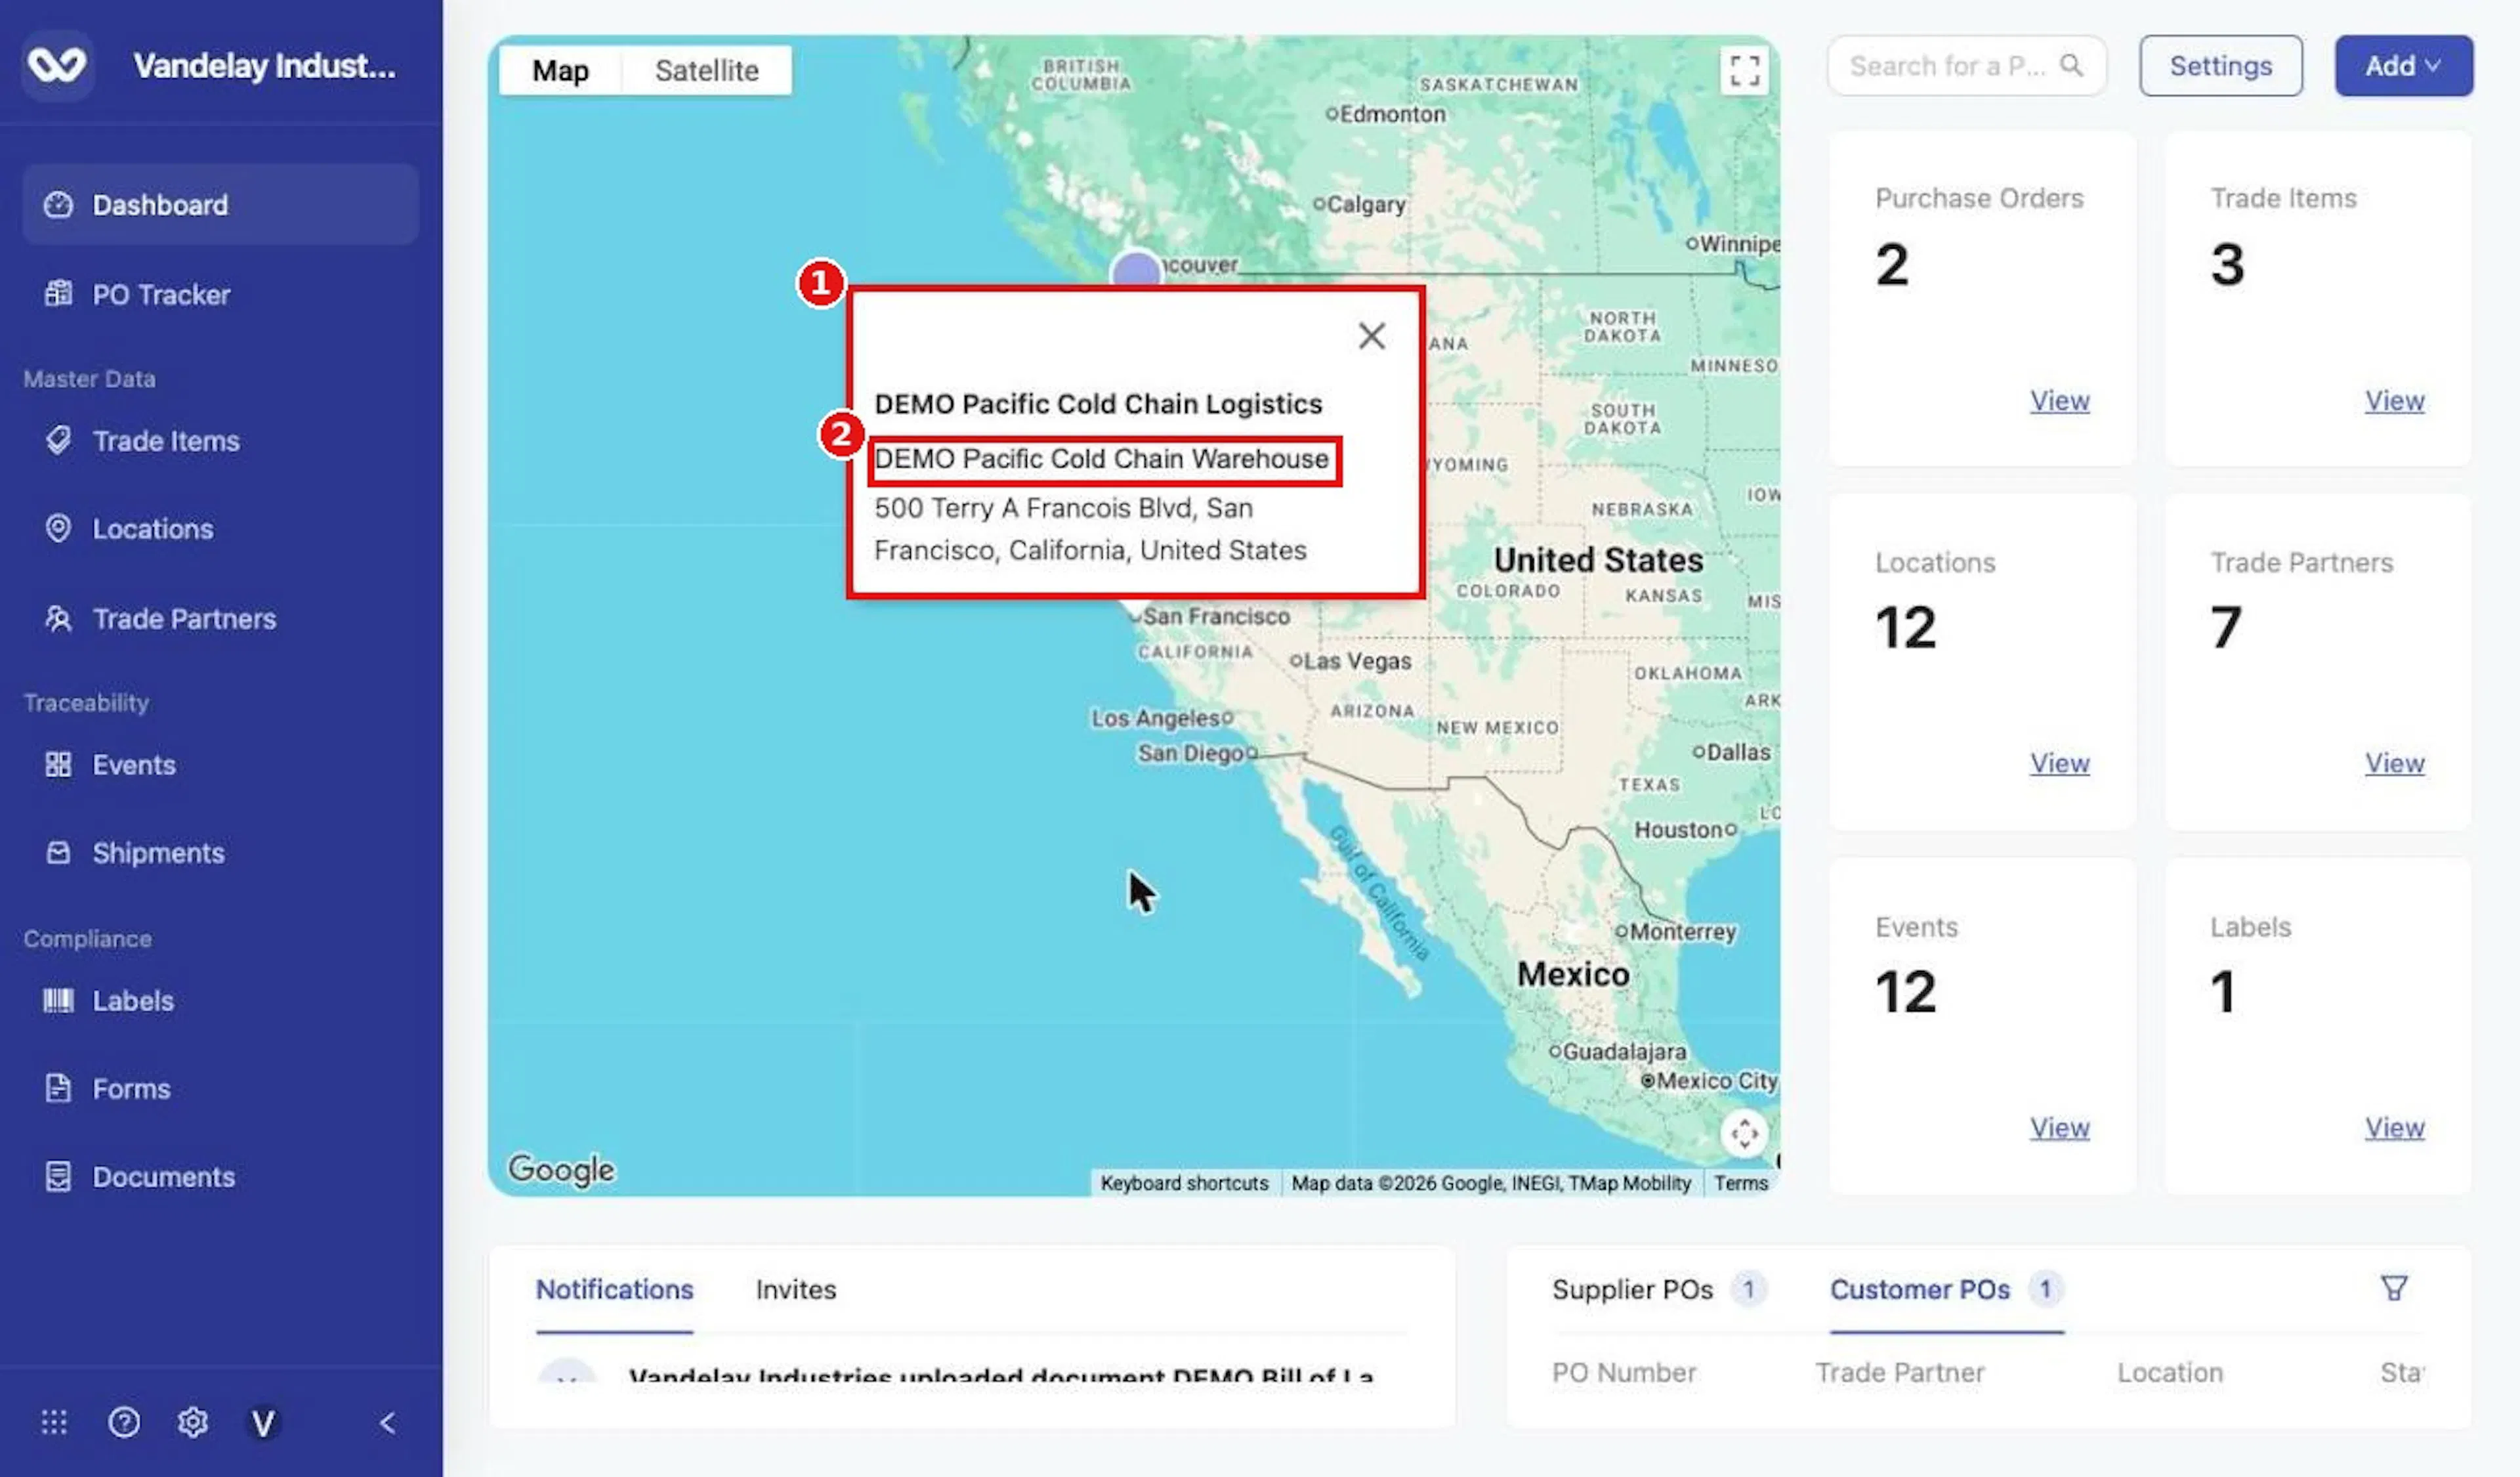Screen dimensions: 2520x1477
Task: Open the Settings button
Action: point(2220,66)
